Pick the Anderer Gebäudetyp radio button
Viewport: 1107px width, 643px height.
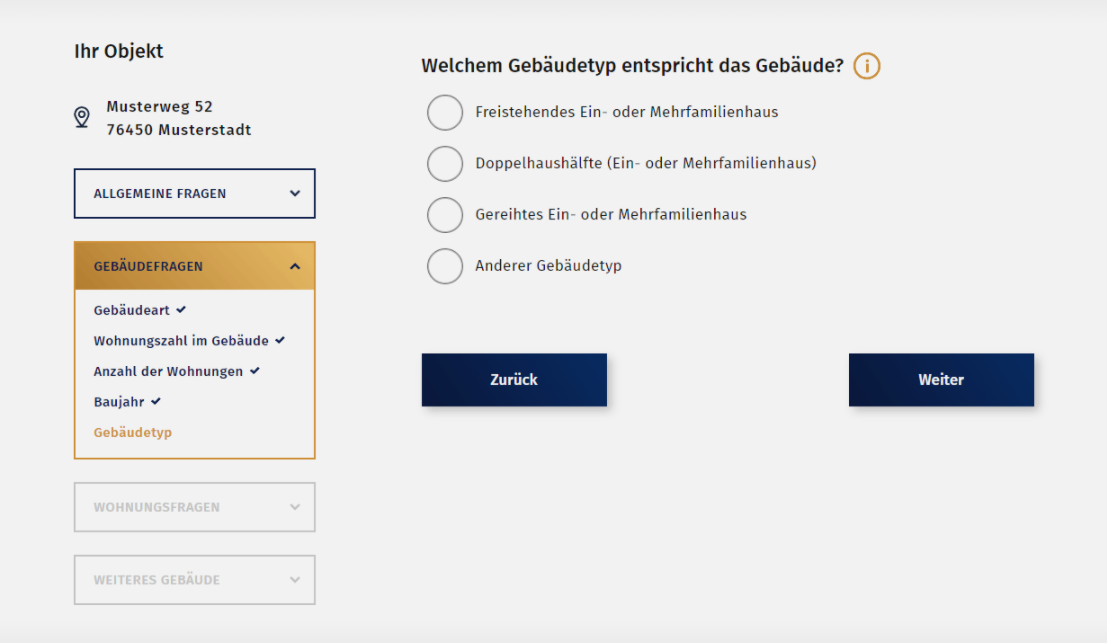point(445,266)
